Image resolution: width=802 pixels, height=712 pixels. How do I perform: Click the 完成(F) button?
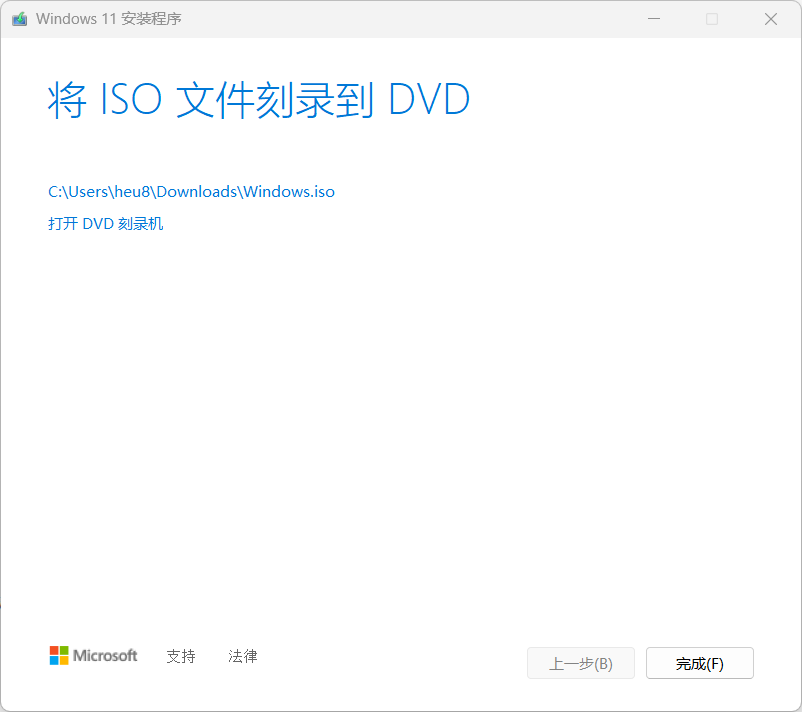tap(700, 663)
